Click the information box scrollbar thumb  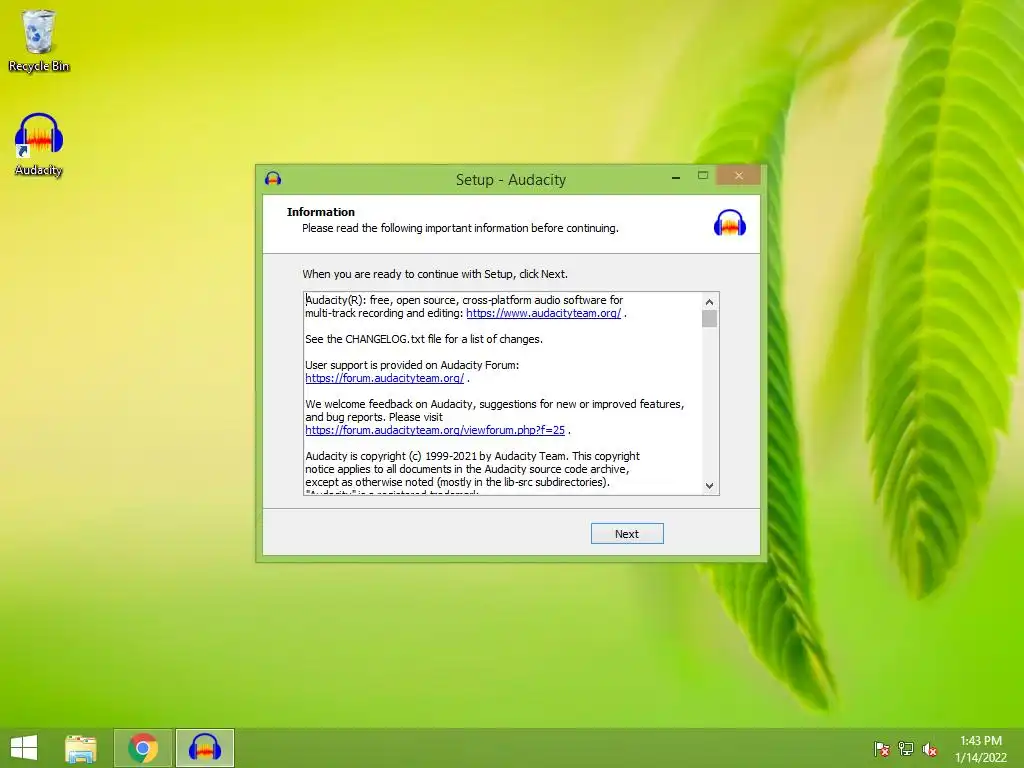click(710, 319)
